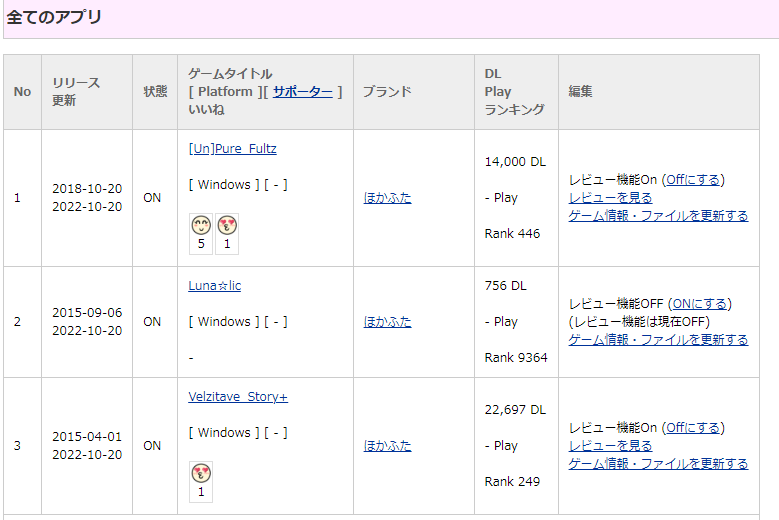Open the [Un]Pure_Fultz game title link
This screenshot has width=779, height=520.
point(233,149)
